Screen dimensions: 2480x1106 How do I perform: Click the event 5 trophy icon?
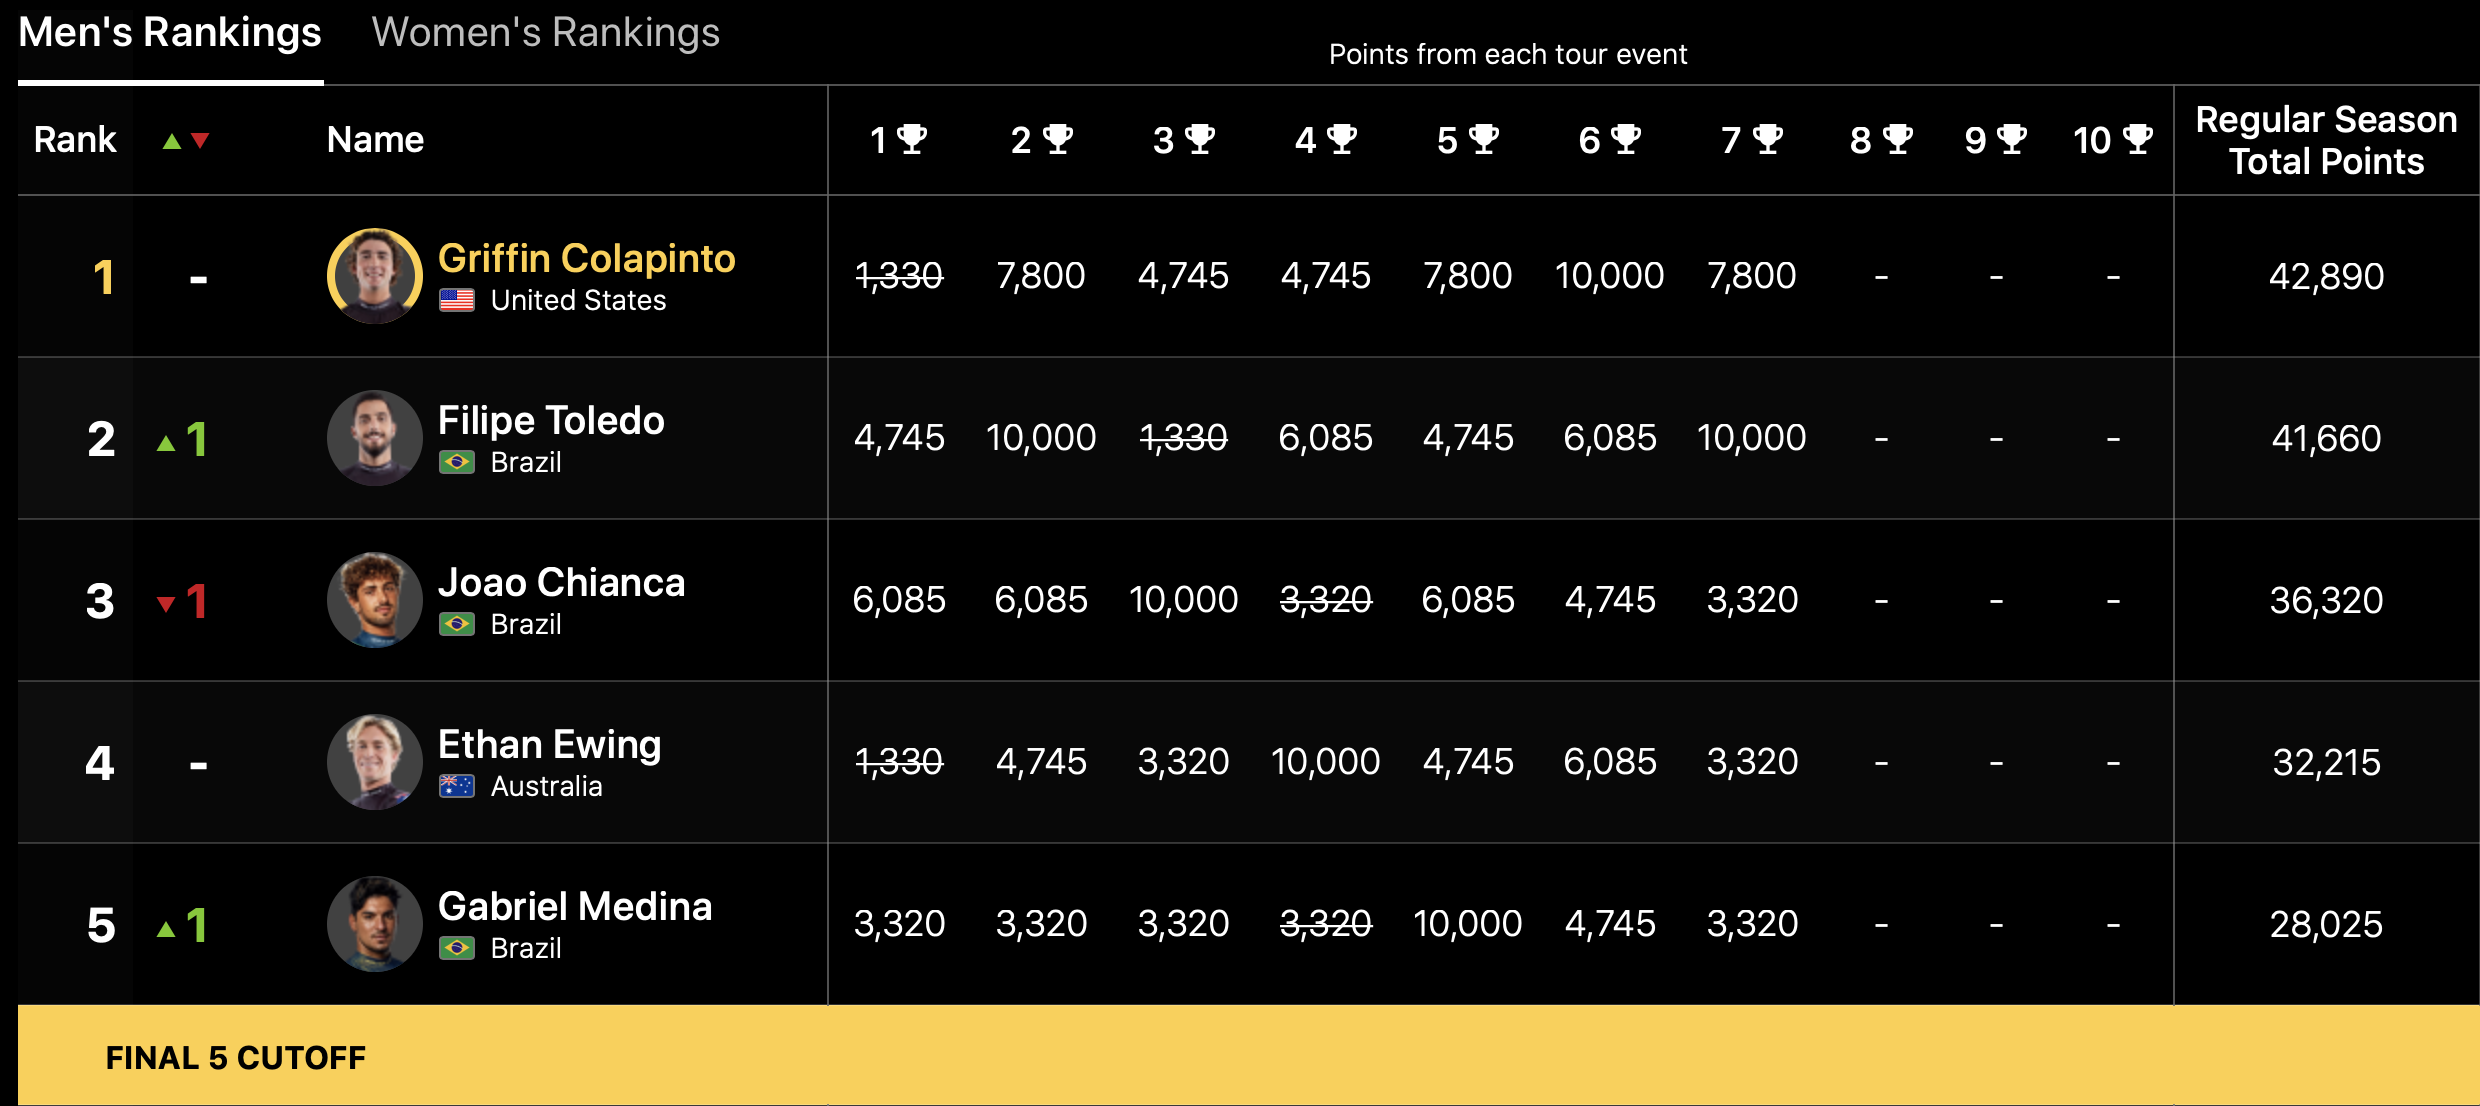1483,139
